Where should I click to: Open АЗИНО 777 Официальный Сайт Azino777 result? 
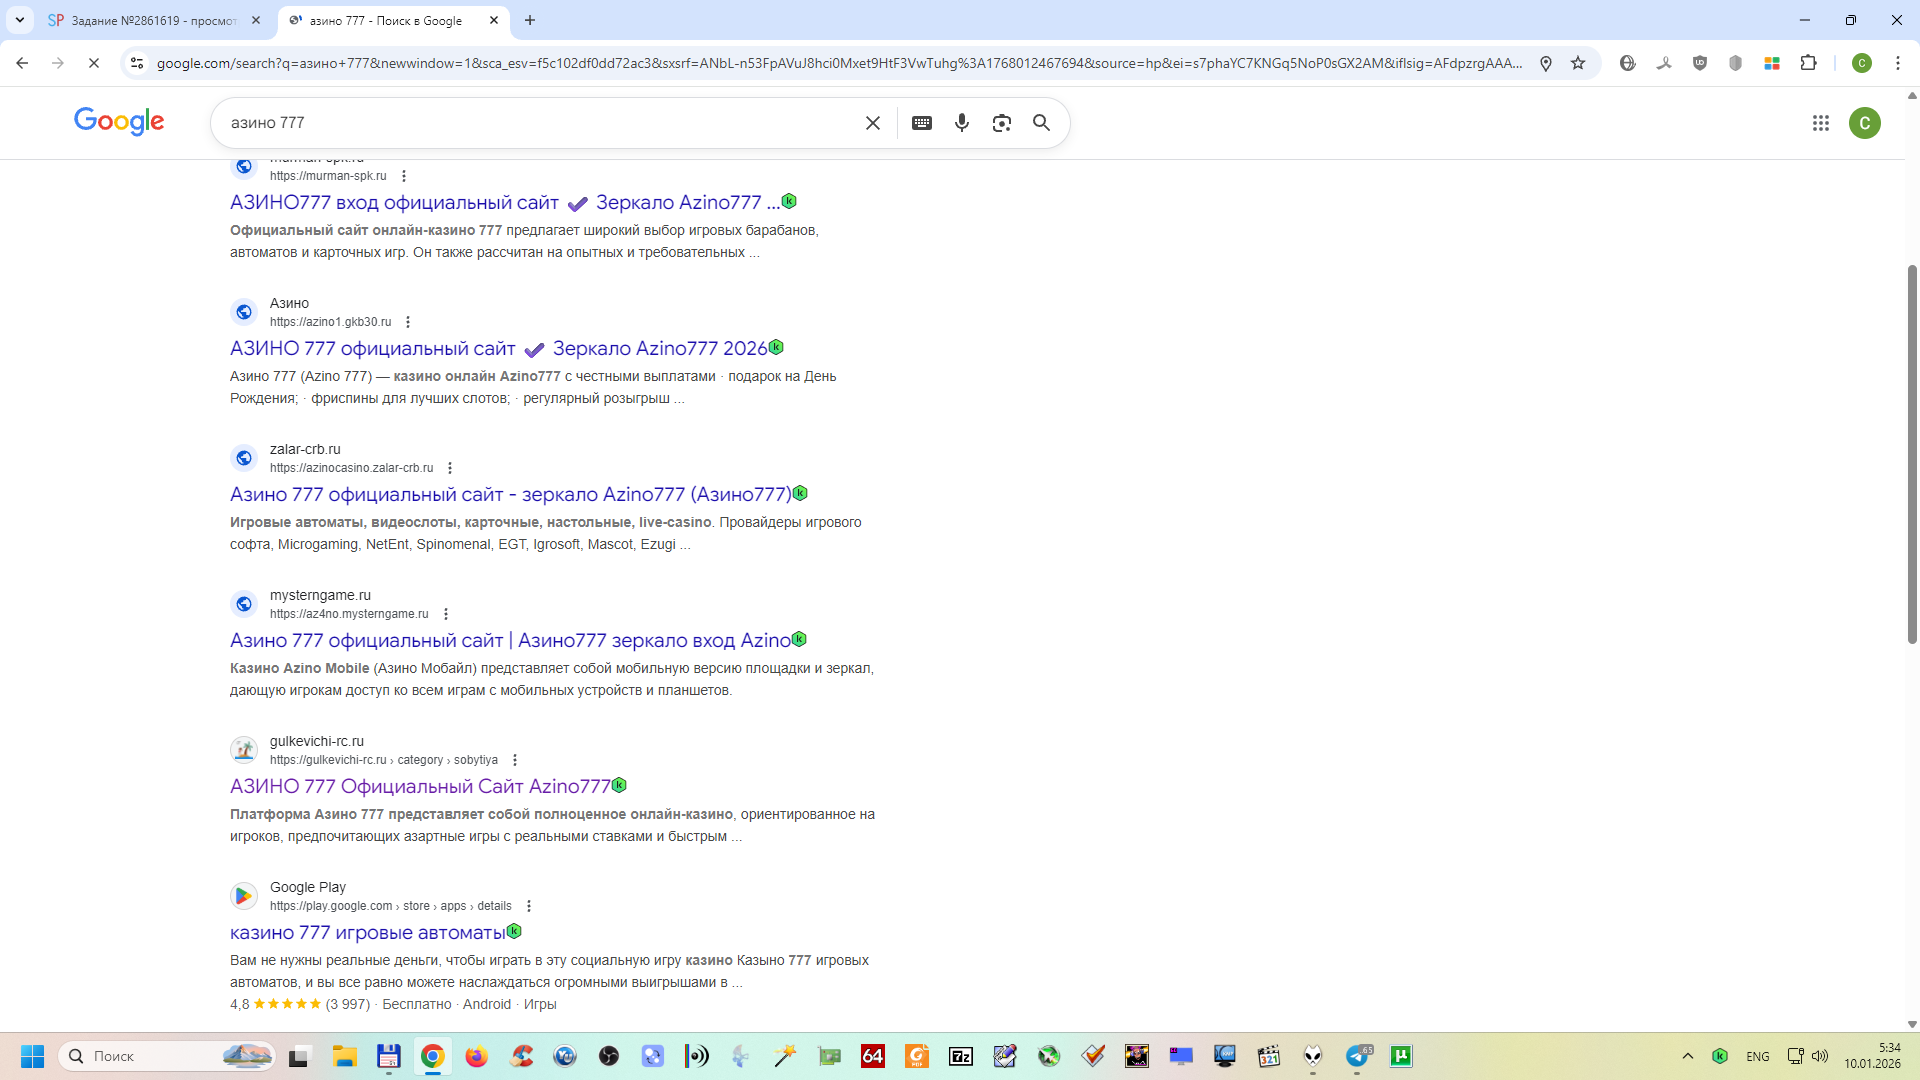(x=420, y=787)
